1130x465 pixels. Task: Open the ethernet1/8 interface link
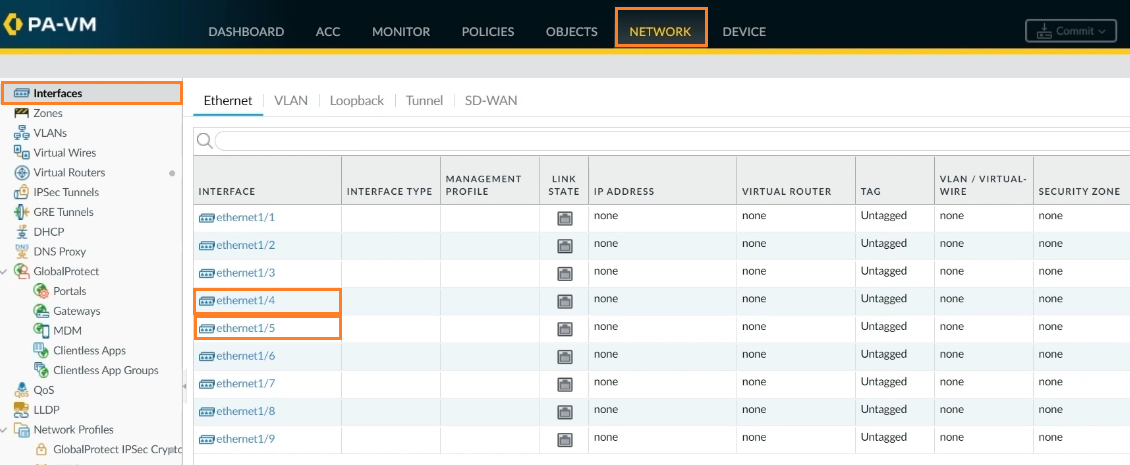pos(246,411)
